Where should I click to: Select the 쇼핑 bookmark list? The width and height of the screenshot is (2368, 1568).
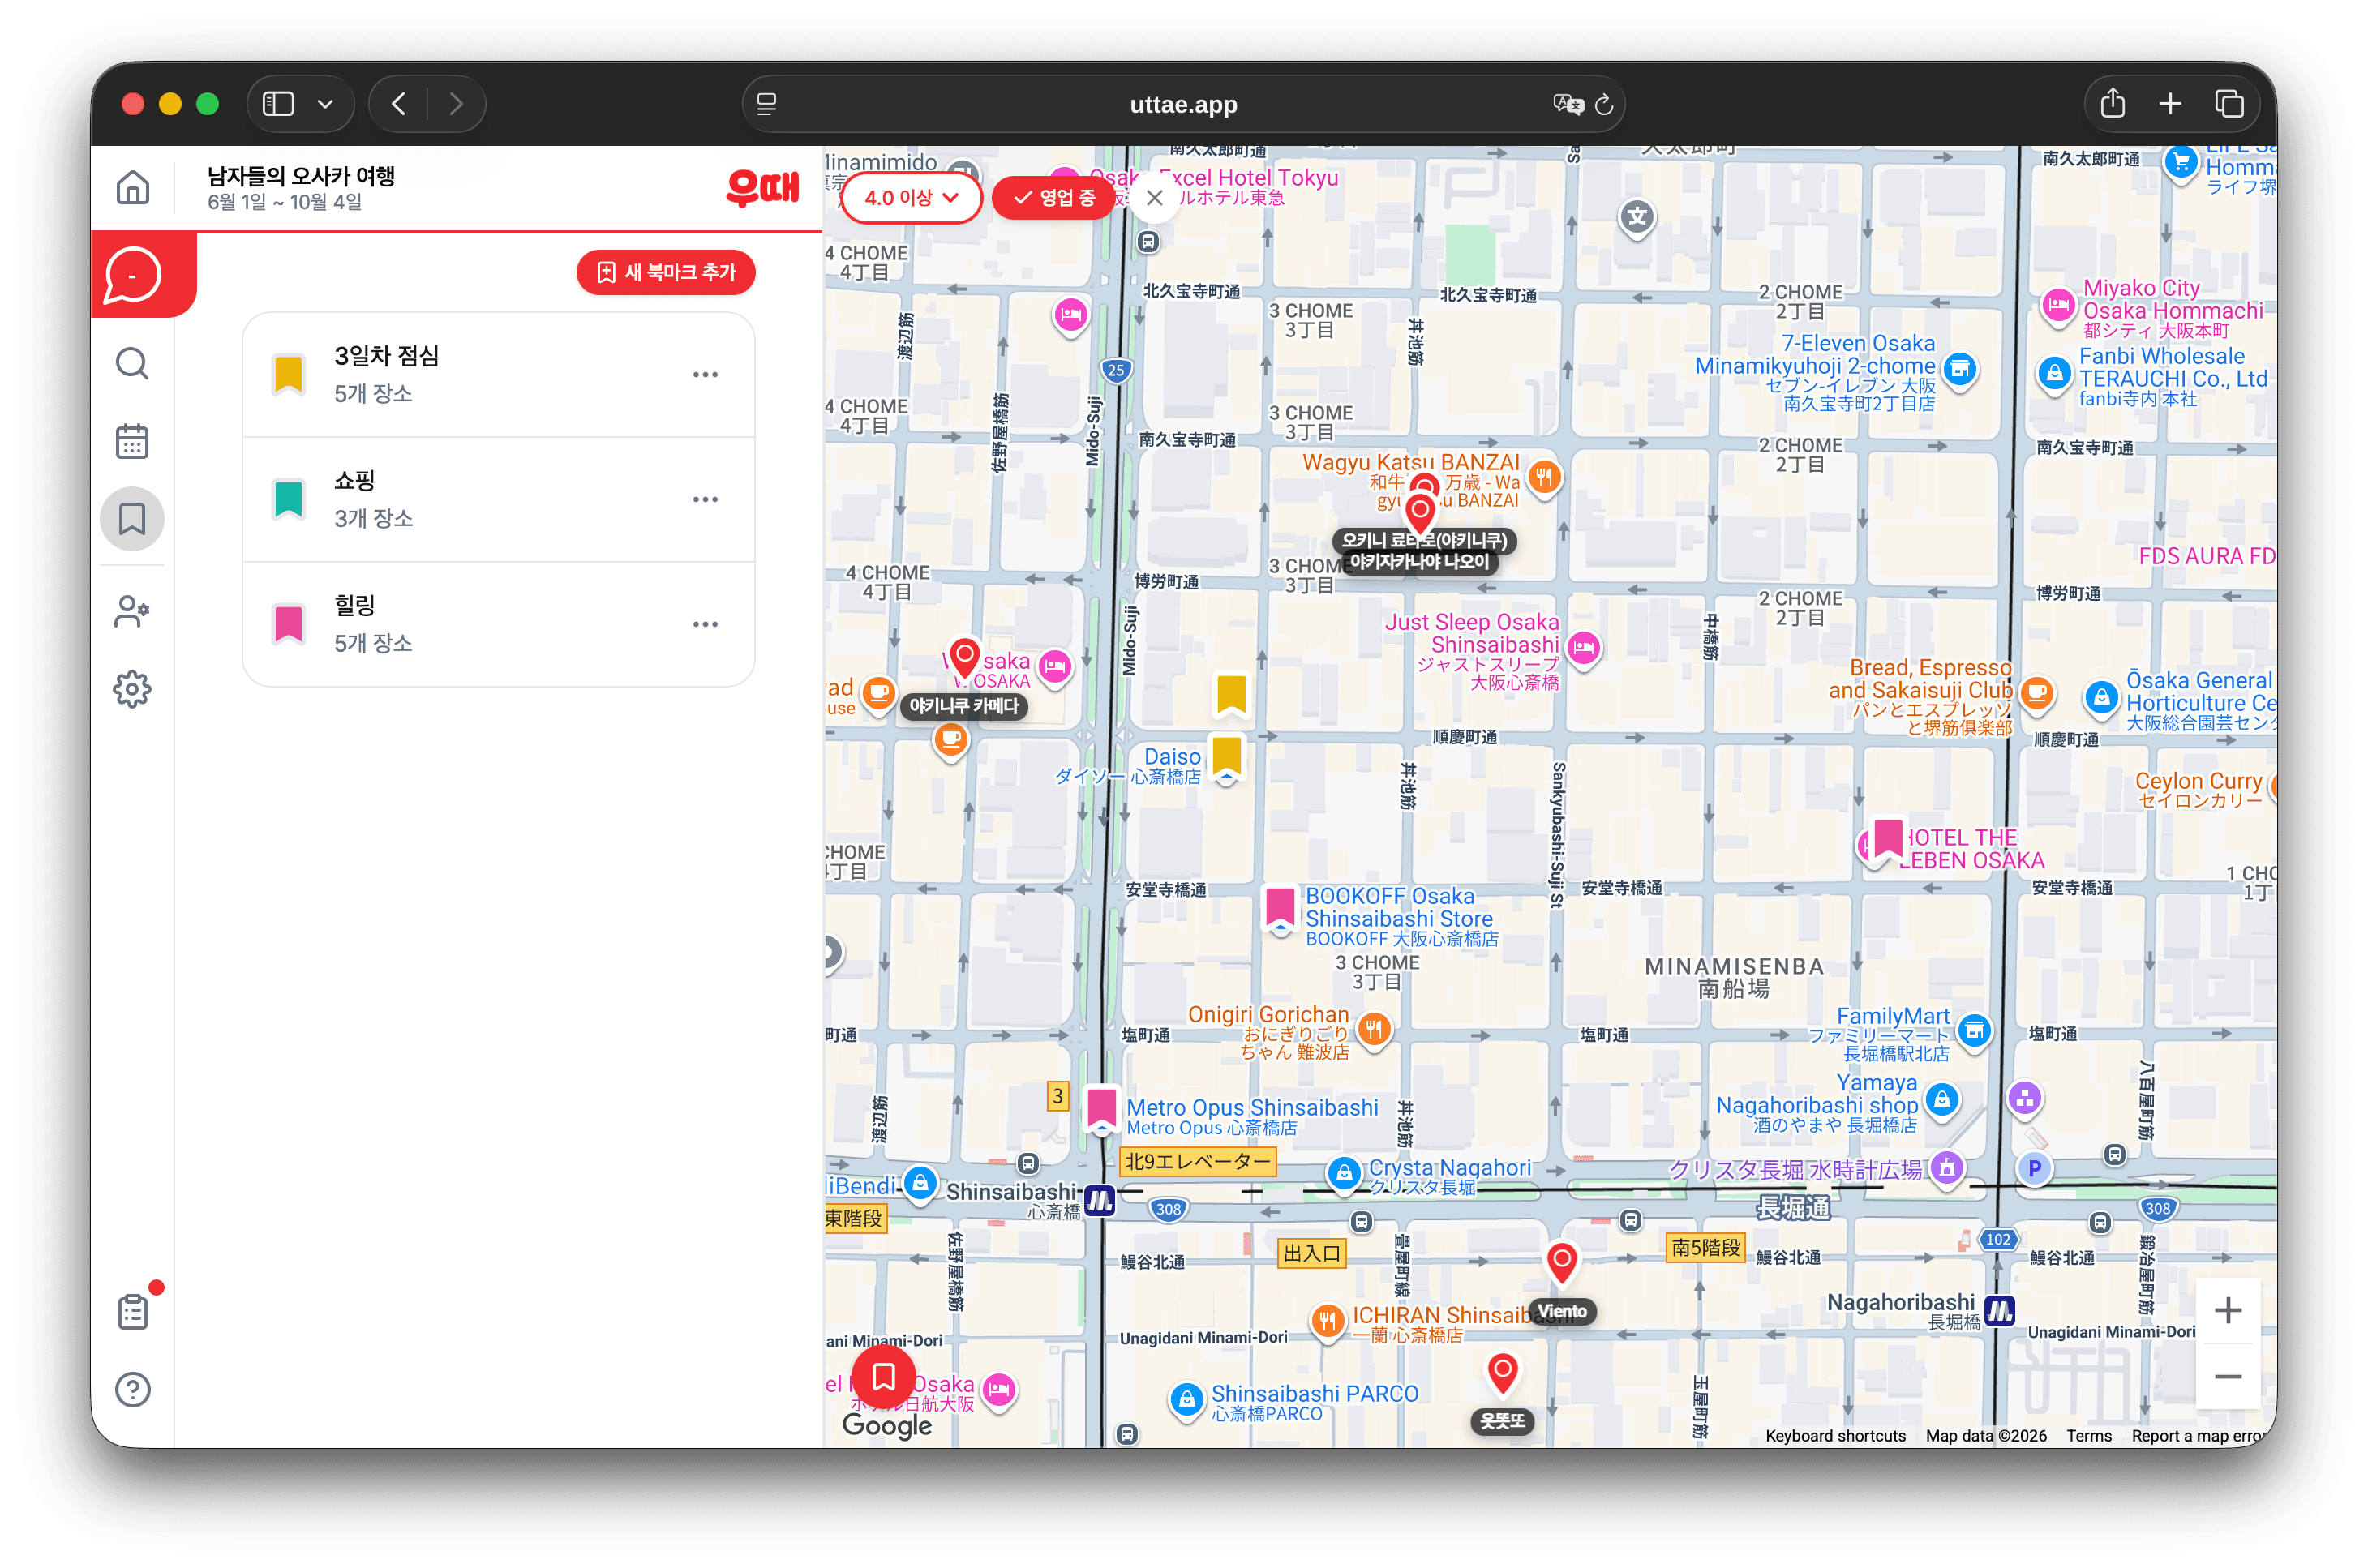(498, 499)
